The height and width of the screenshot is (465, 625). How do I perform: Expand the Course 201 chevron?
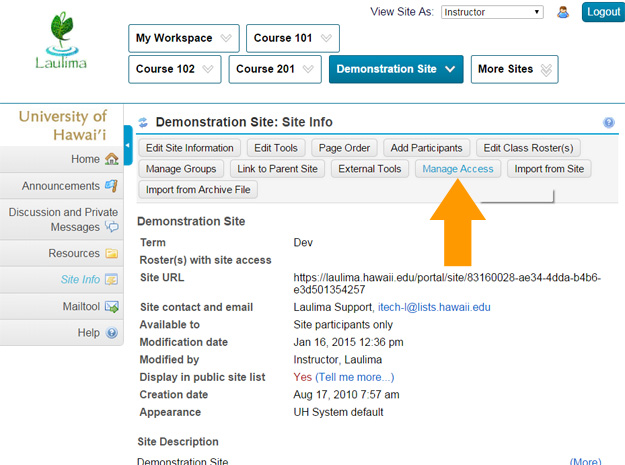click(308, 69)
